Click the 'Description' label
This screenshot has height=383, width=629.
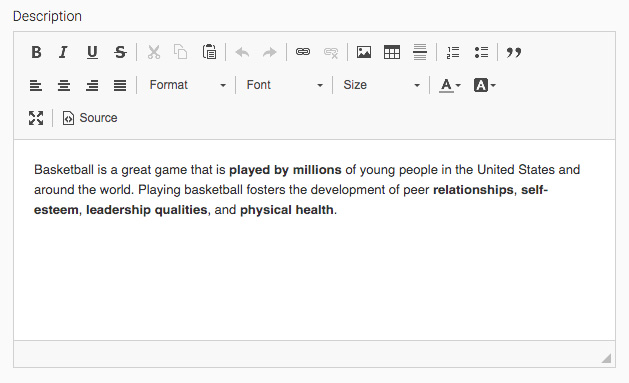(x=47, y=16)
